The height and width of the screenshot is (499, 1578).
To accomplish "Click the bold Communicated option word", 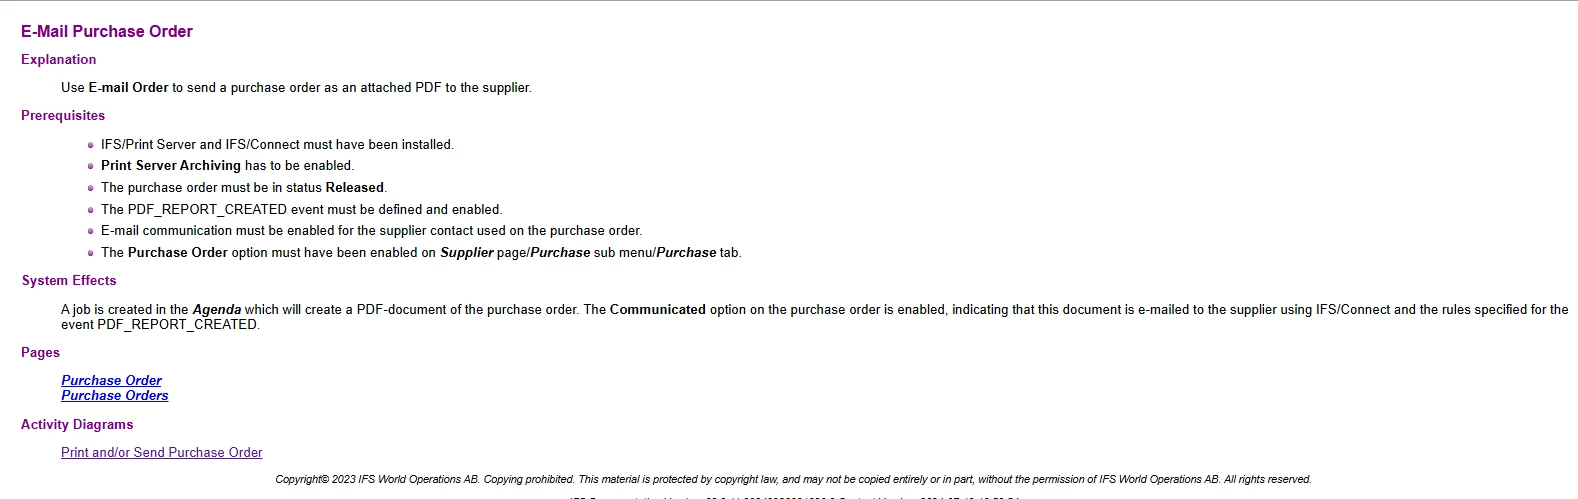I will 658,310.
